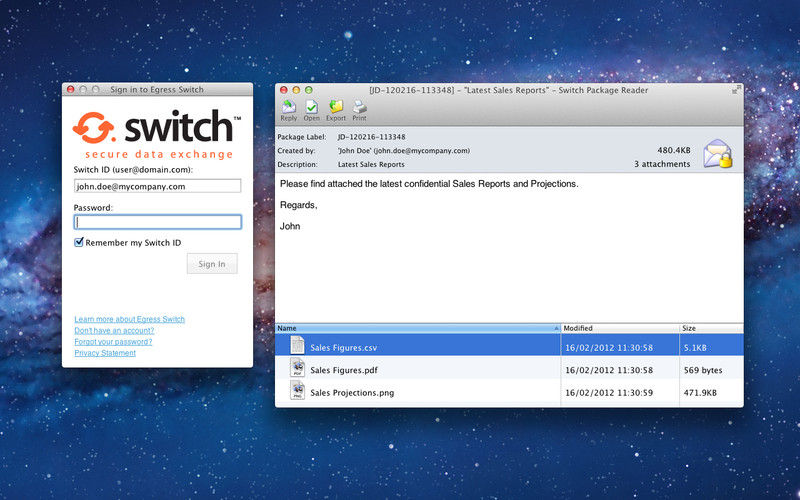Click the 569 bytes size value
Viewport: 800px width, 500px height.
pos(703,370)
